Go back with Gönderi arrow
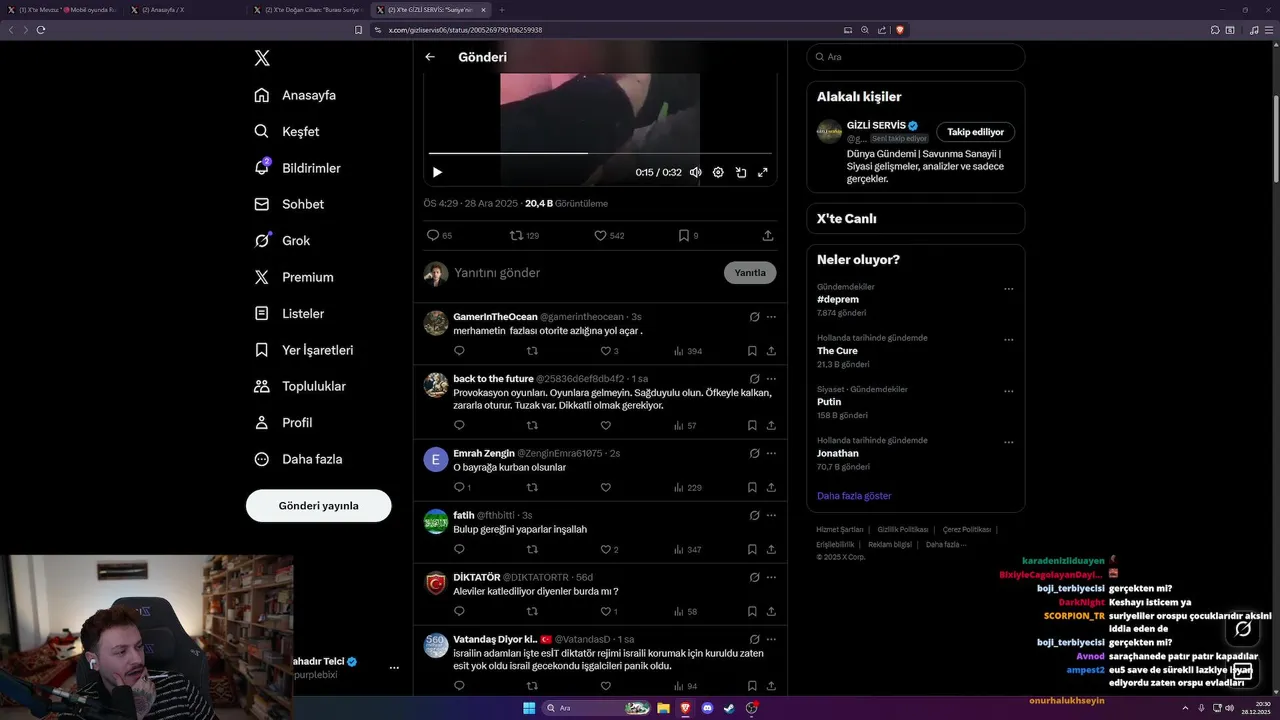 430,57
